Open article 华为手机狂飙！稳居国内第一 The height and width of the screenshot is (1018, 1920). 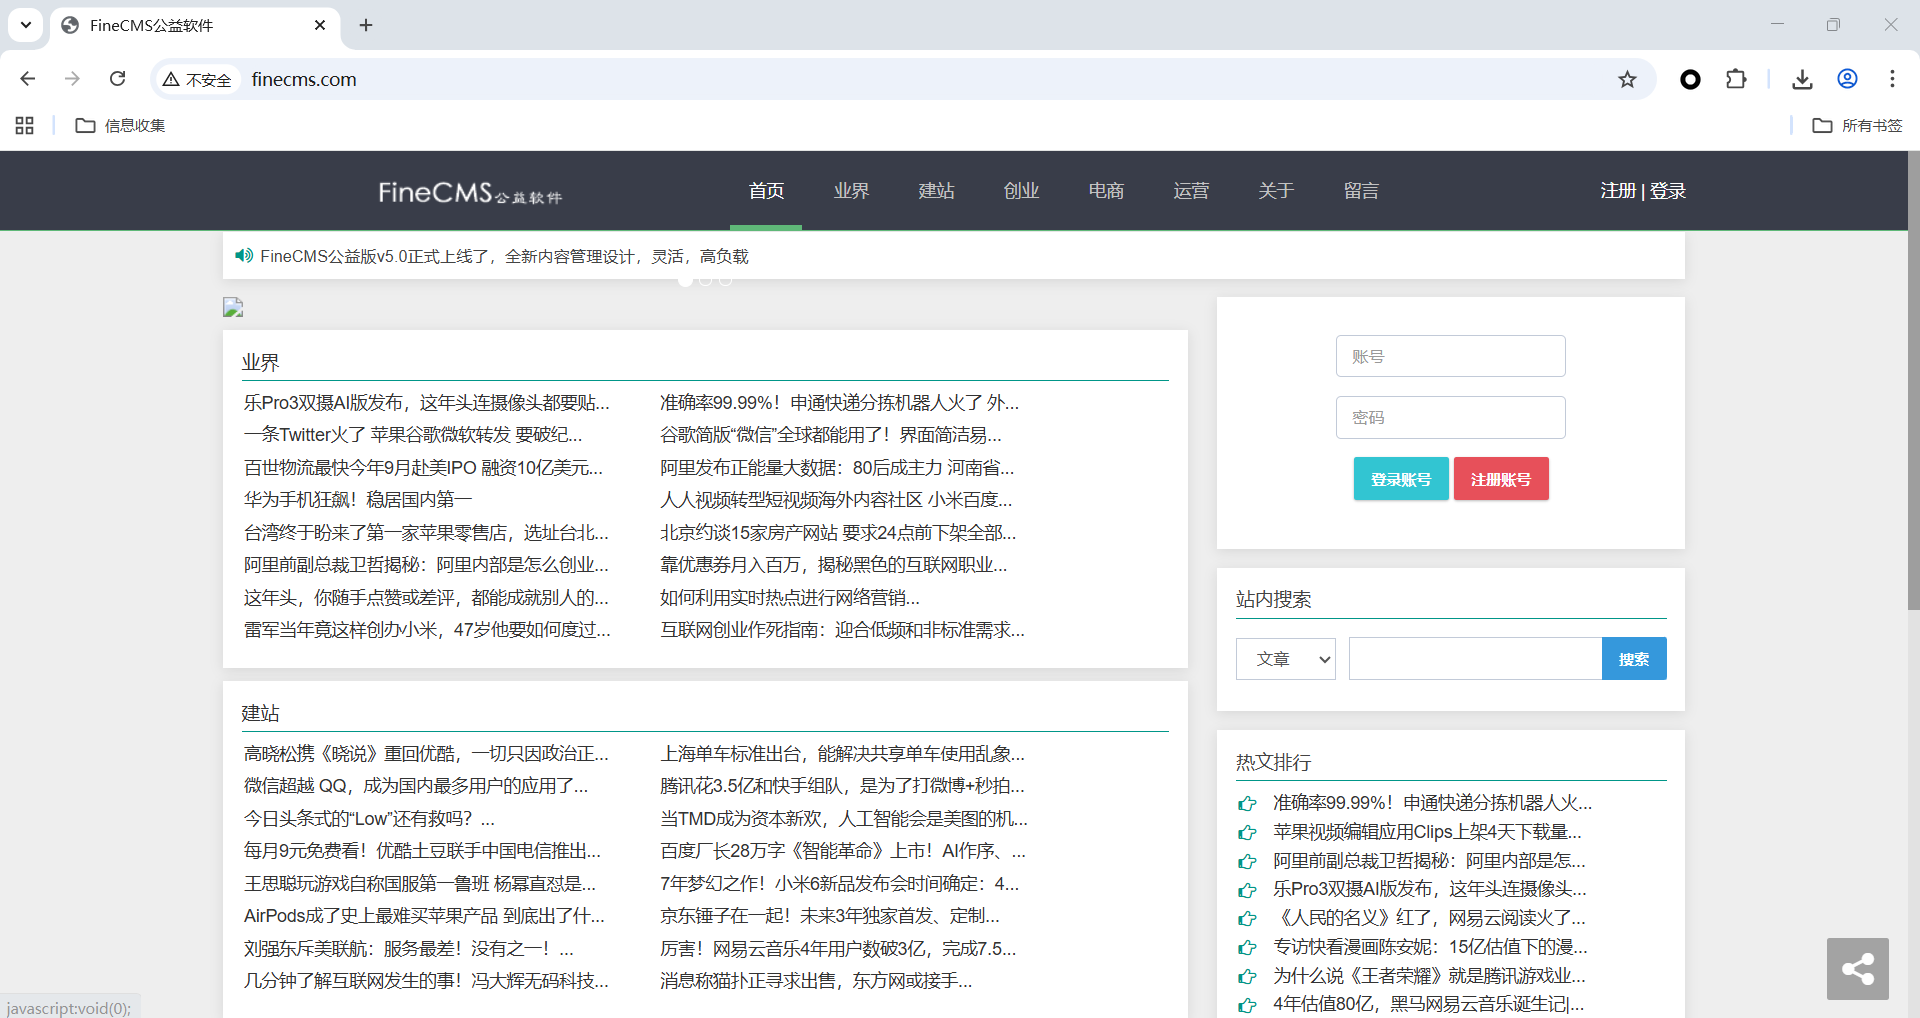coord(358,500)
